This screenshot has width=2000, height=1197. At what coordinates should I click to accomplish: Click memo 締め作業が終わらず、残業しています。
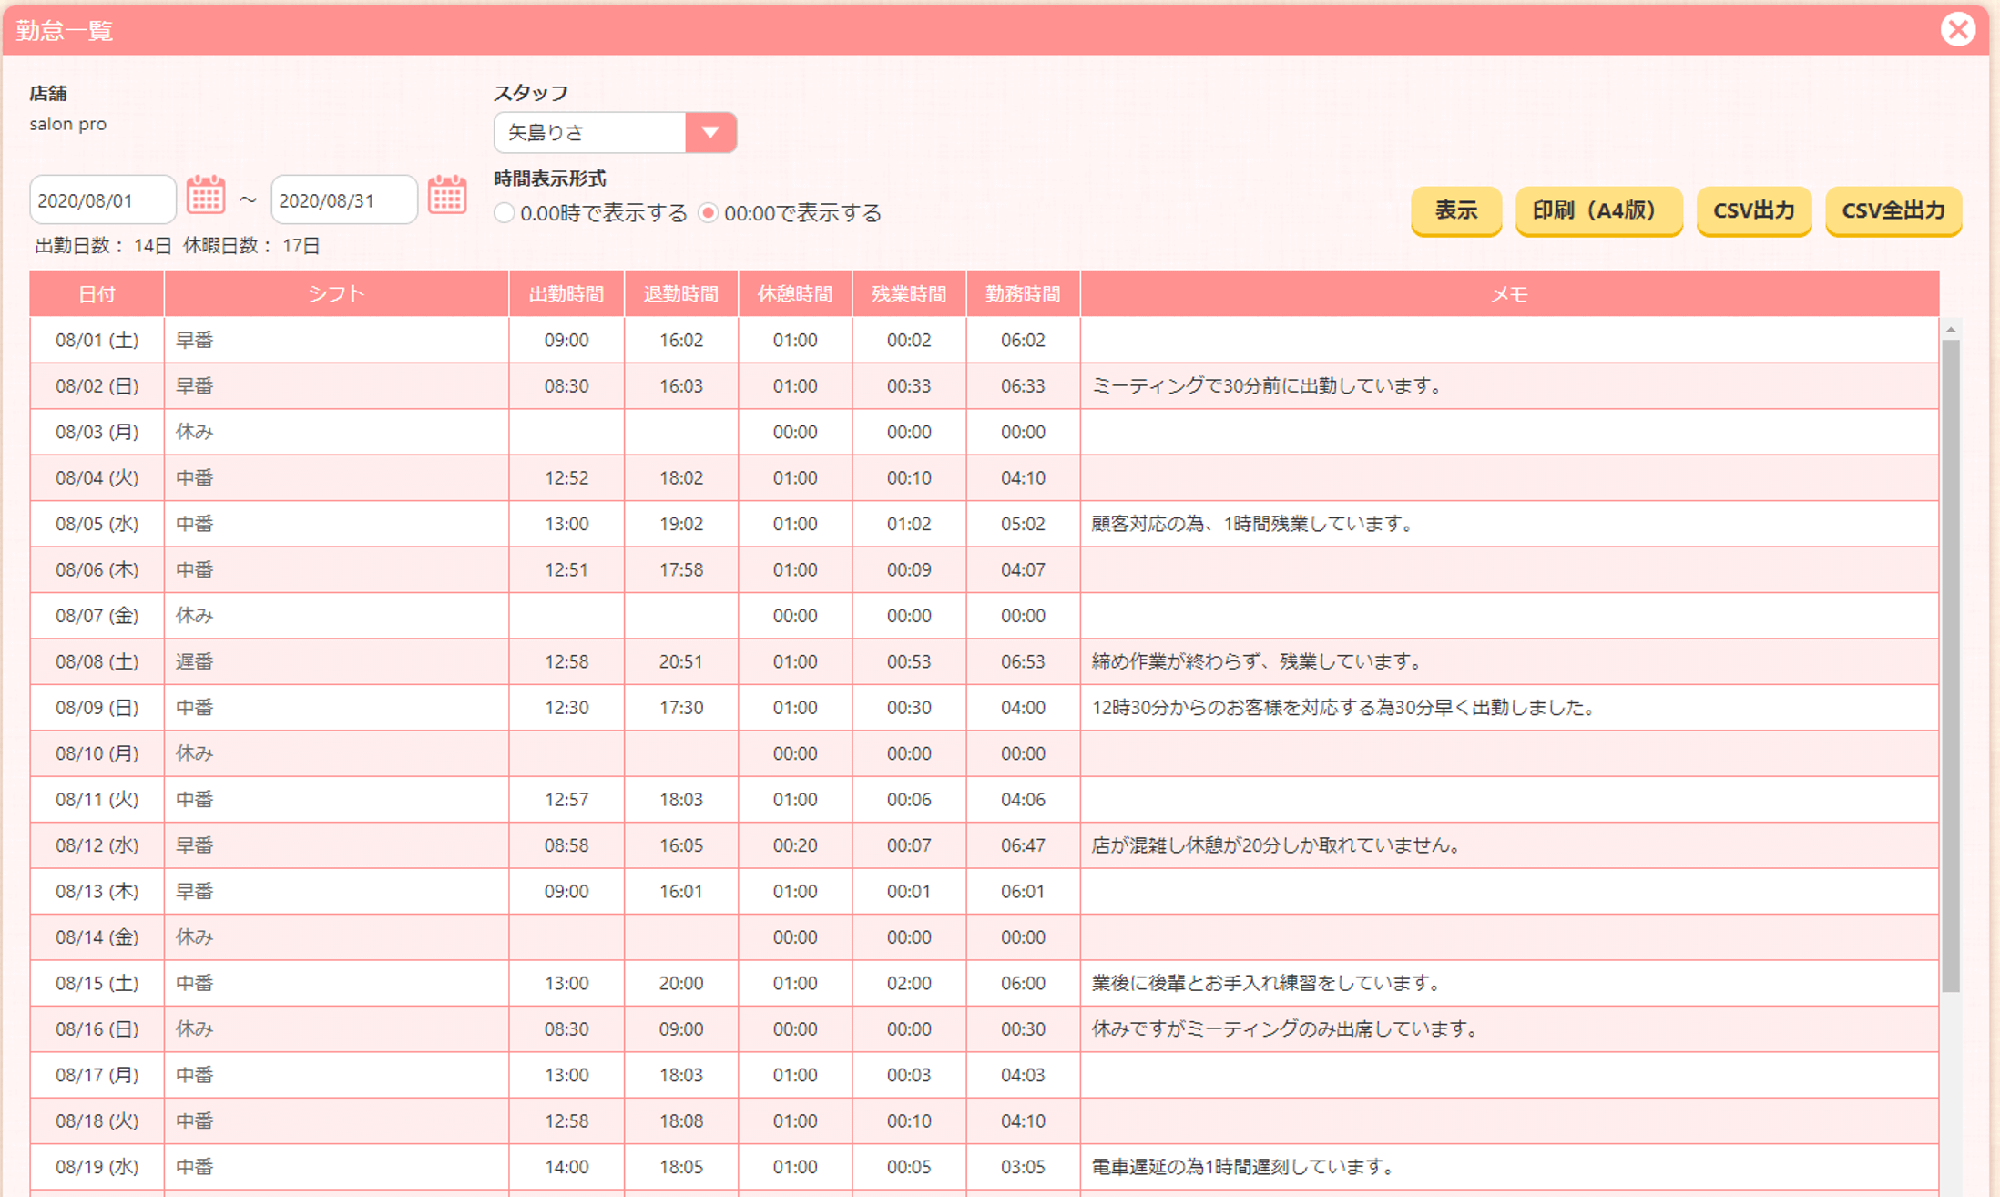(1258, 662)
